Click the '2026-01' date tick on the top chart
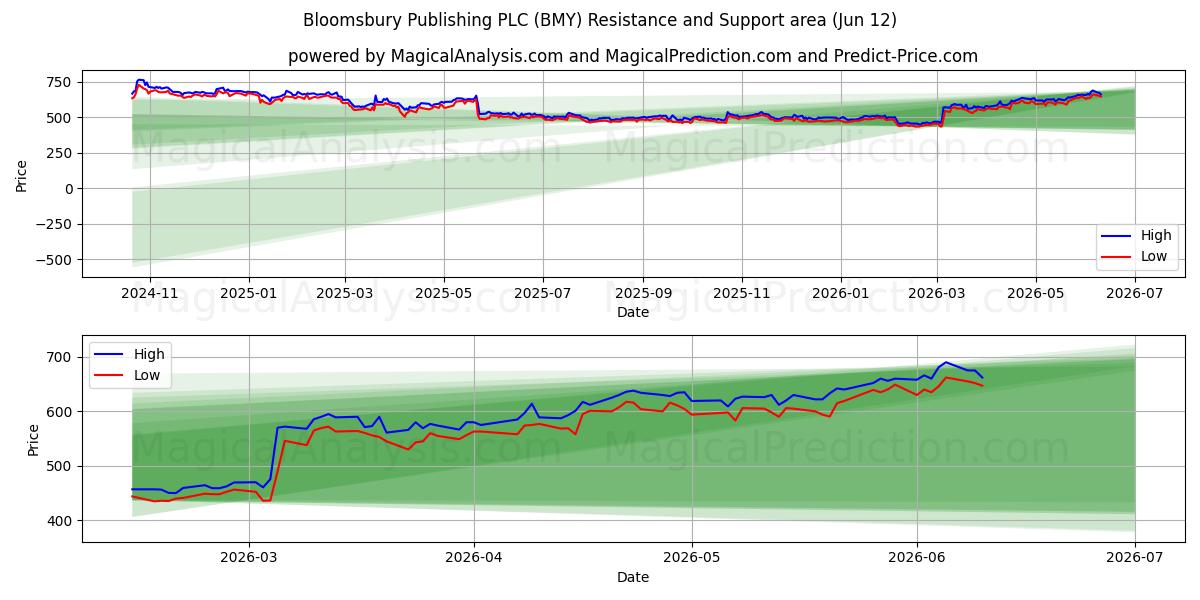1200x600 pixels. 840,295
